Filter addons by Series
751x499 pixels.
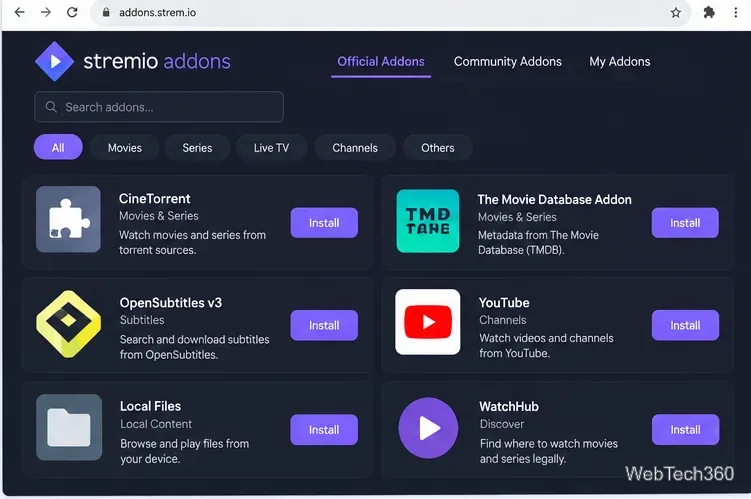tap(197, 148)
